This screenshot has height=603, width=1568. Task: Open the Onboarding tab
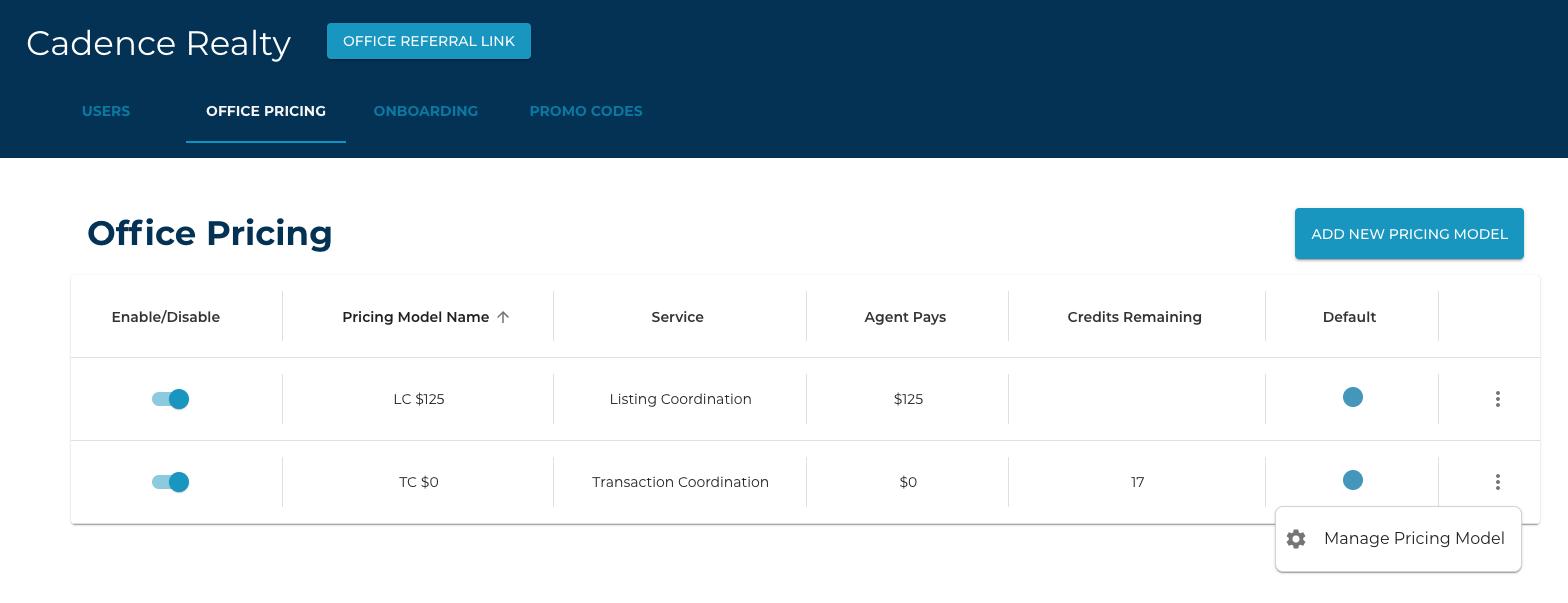click(x=426, y=111)
